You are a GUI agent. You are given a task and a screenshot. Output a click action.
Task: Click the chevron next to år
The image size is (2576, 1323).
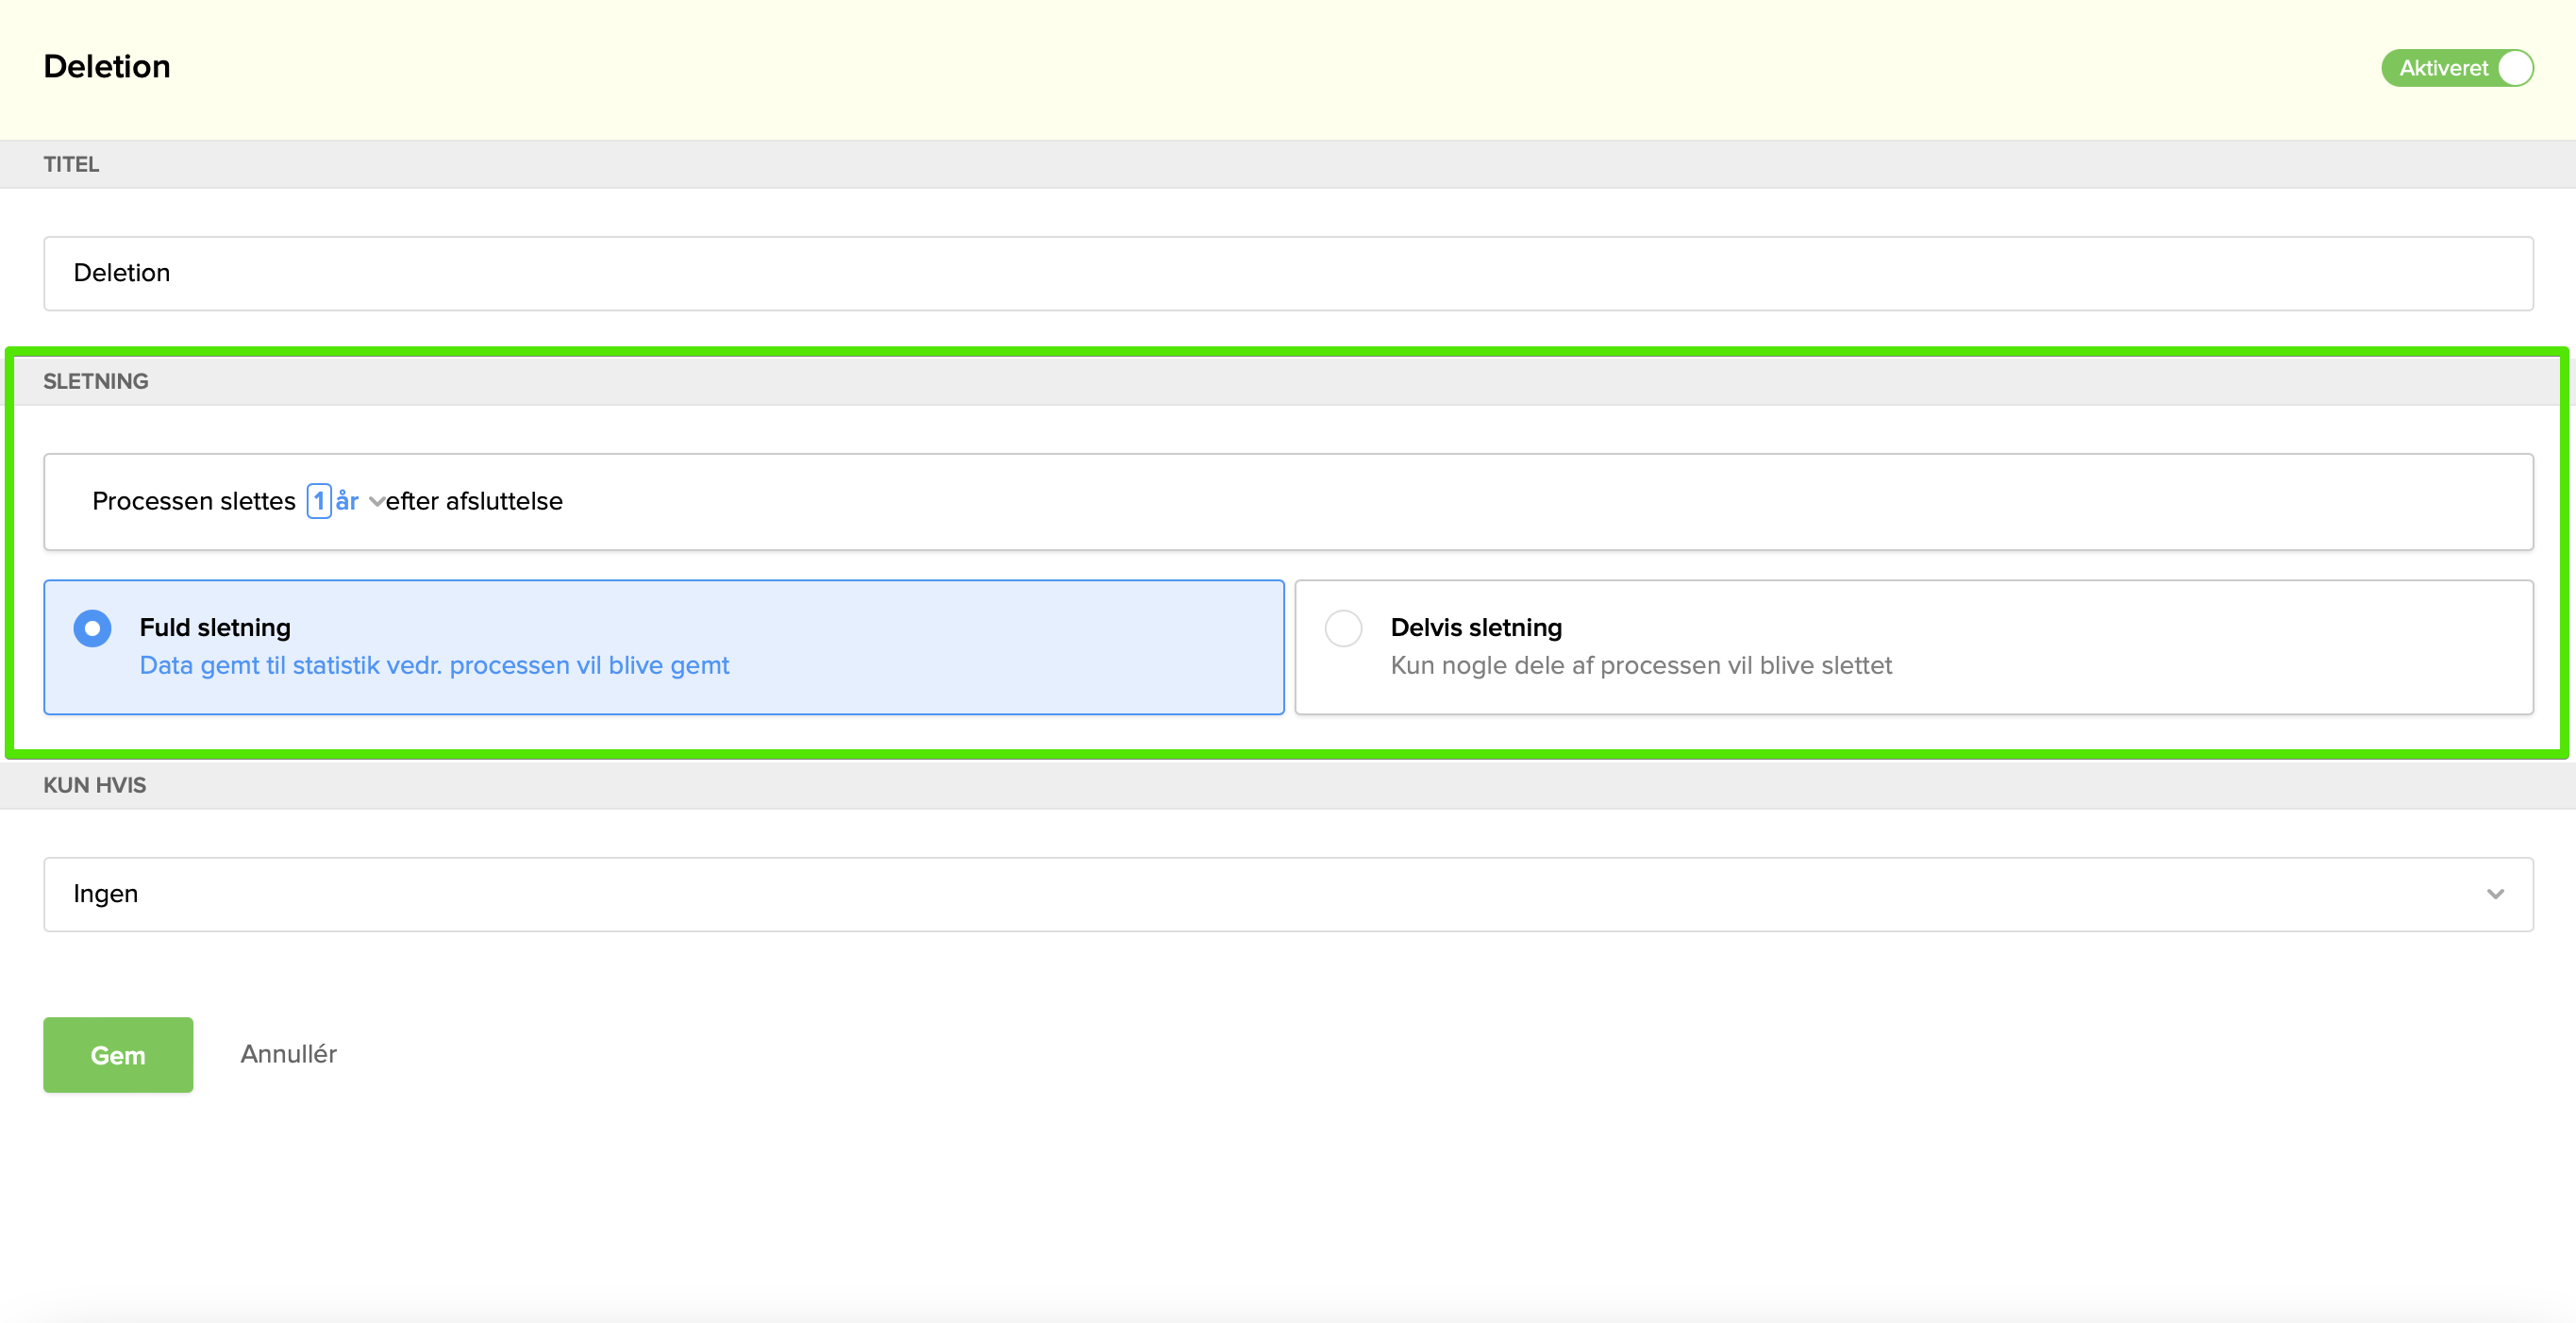[376, 502]
